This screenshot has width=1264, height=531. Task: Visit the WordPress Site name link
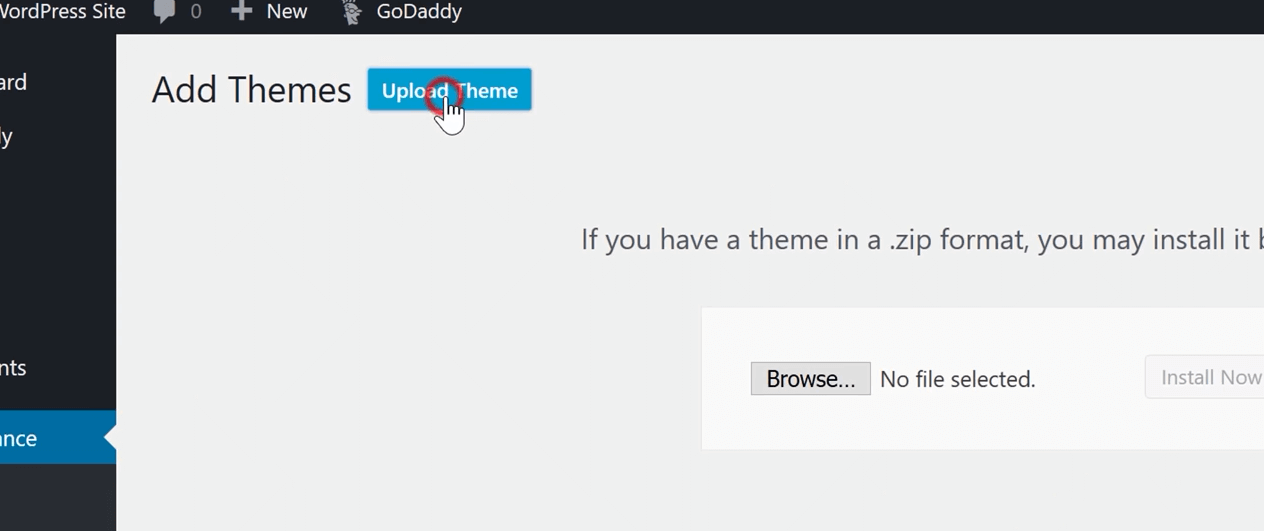point(63,12)
